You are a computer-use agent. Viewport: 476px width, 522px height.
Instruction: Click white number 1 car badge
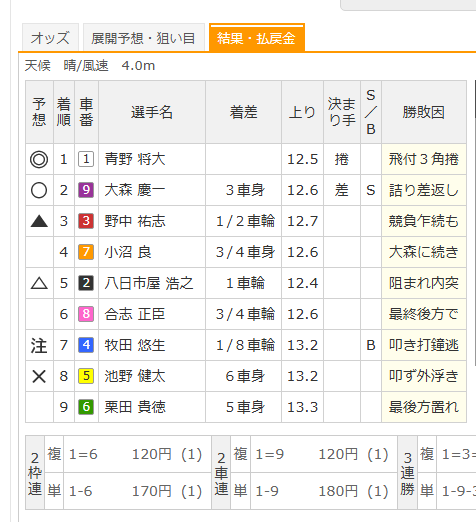click(x=86, y=159)
